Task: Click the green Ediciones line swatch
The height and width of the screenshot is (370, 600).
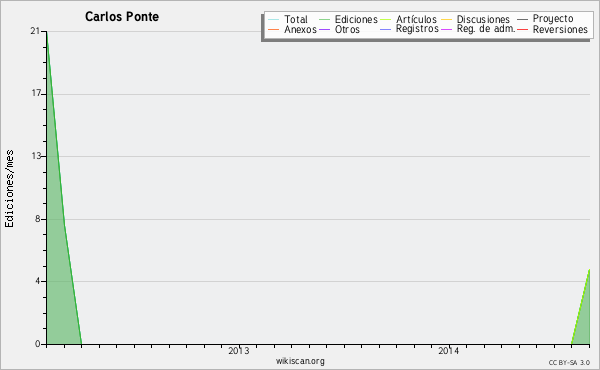Action: coord(324,19)
